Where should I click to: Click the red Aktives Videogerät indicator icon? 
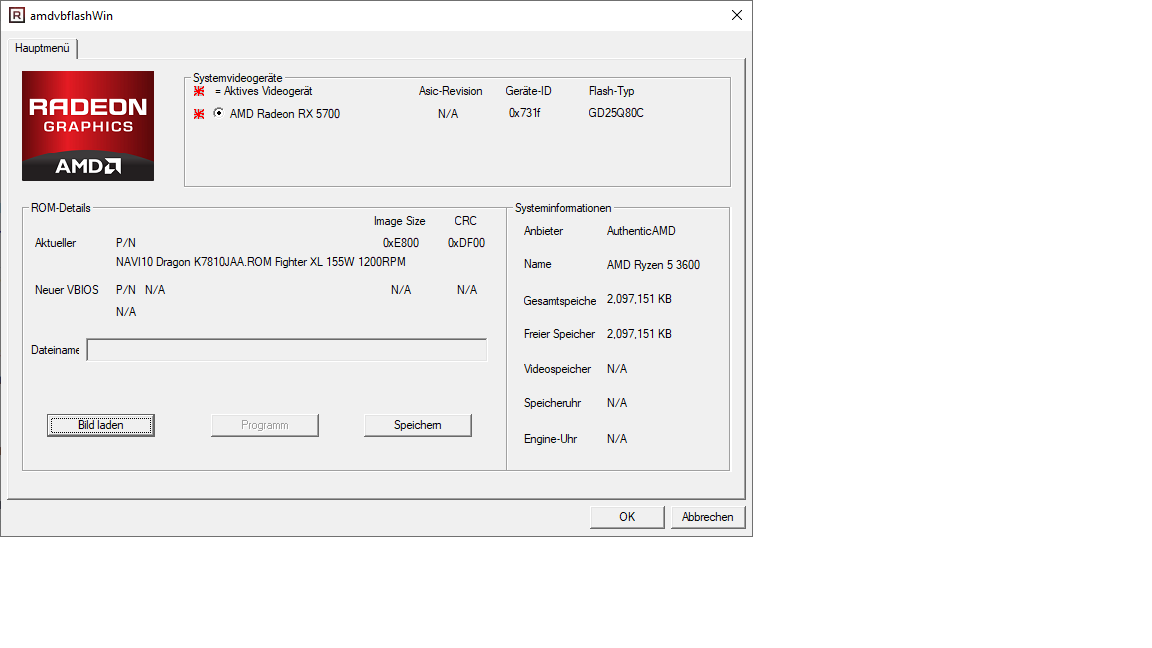(x=198, y=91)
